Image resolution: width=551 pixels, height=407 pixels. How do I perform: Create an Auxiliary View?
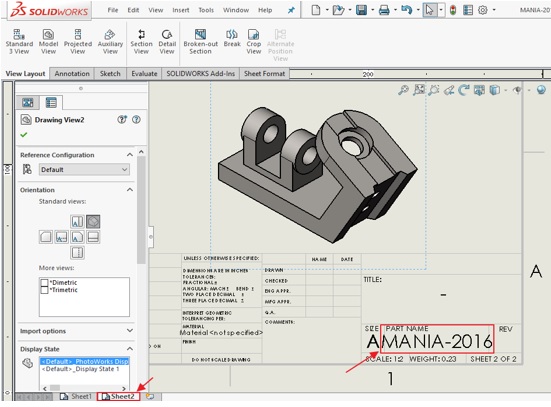pos(110,41)
